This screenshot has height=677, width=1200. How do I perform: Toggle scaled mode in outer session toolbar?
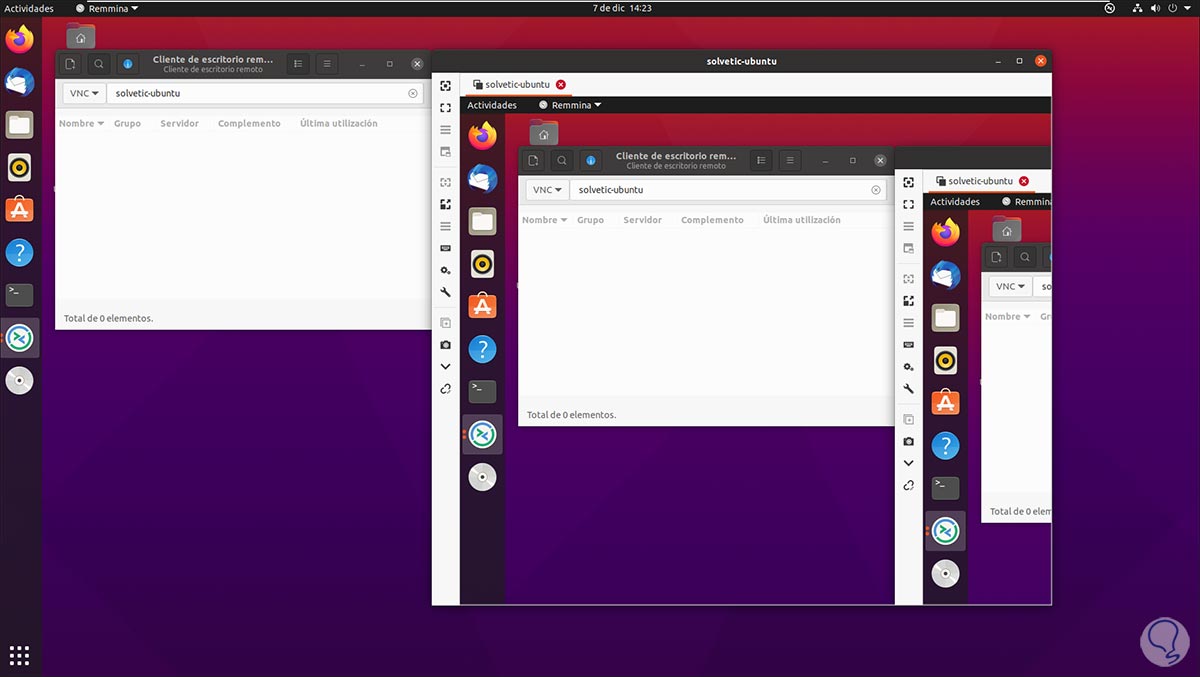(x=445, y=204)
